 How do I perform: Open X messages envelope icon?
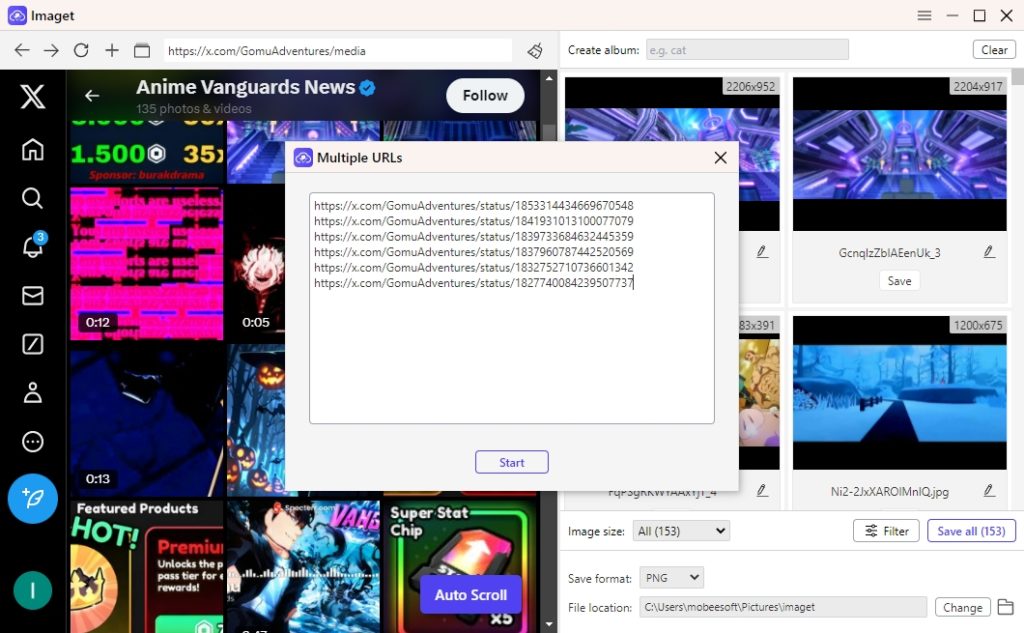[33, 296]
